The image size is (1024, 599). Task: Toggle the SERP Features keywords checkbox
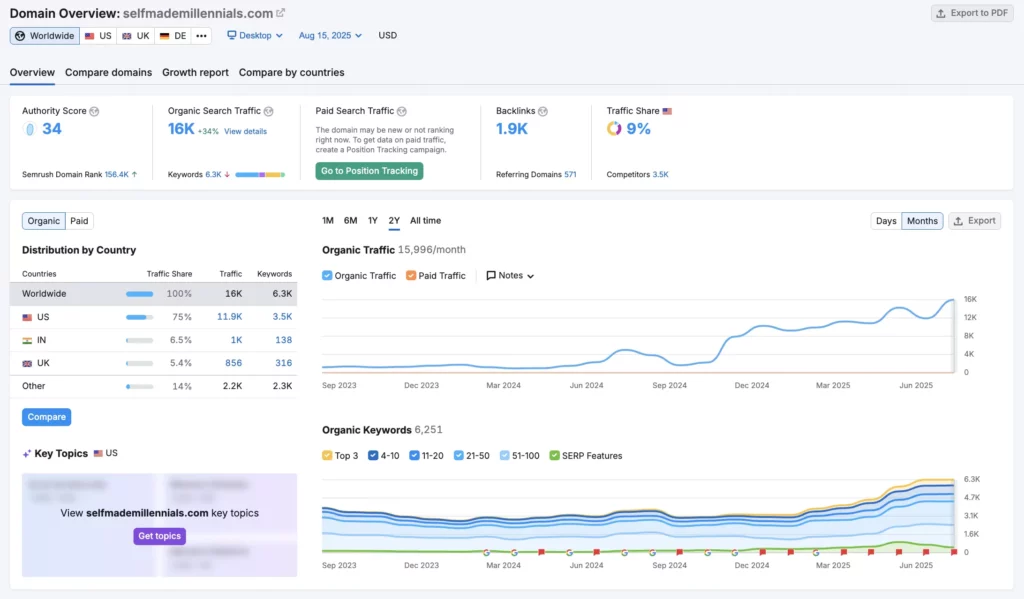click(554, 455)
